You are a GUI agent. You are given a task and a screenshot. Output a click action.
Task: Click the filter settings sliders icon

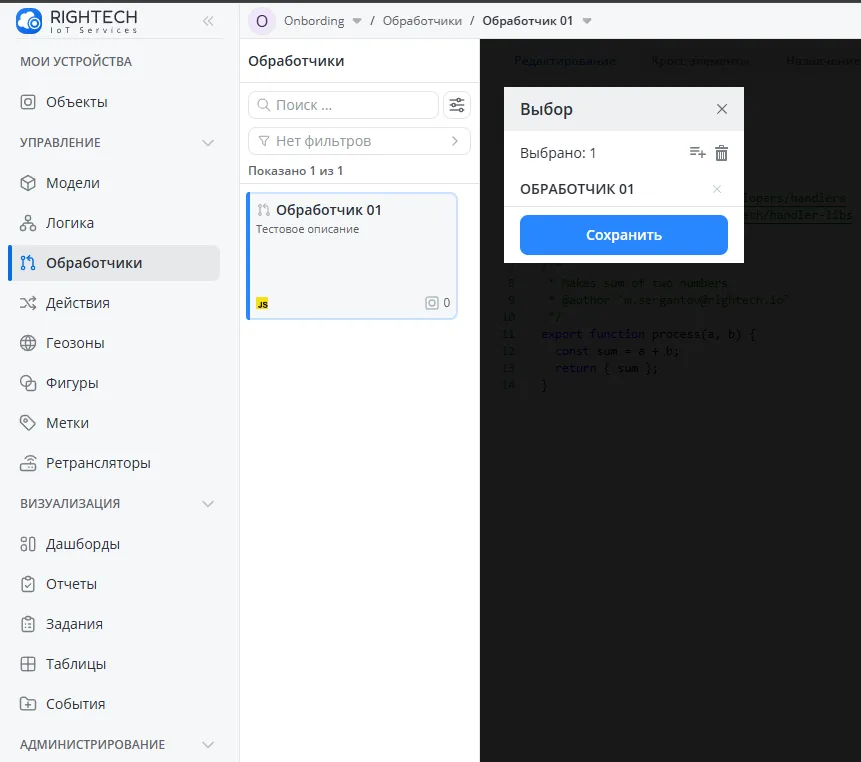457,105
